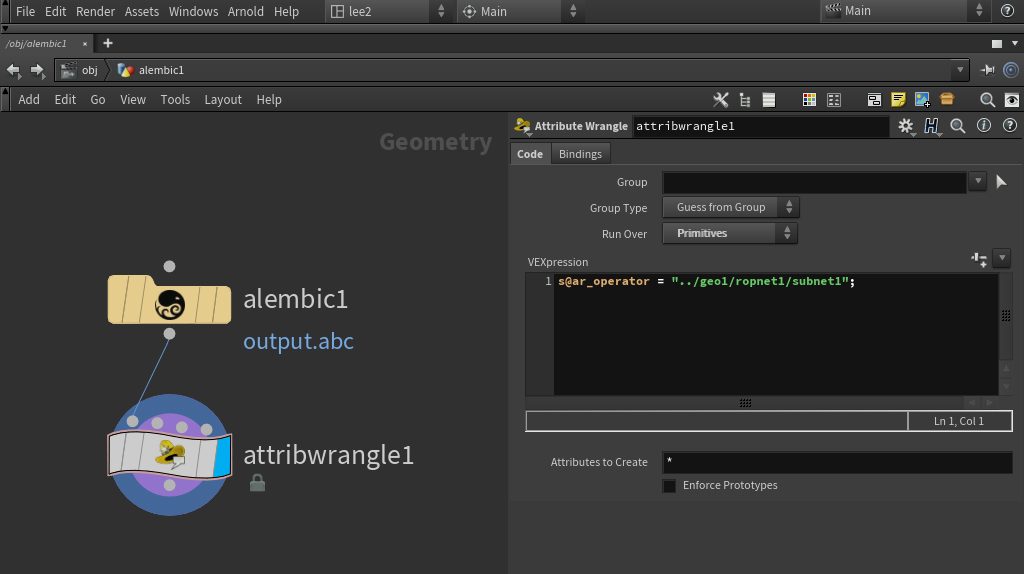The width and height of the screenshot is (1024, 574).
Task: Navigate back with the left arrow icon
Action: tap(13, 70)
